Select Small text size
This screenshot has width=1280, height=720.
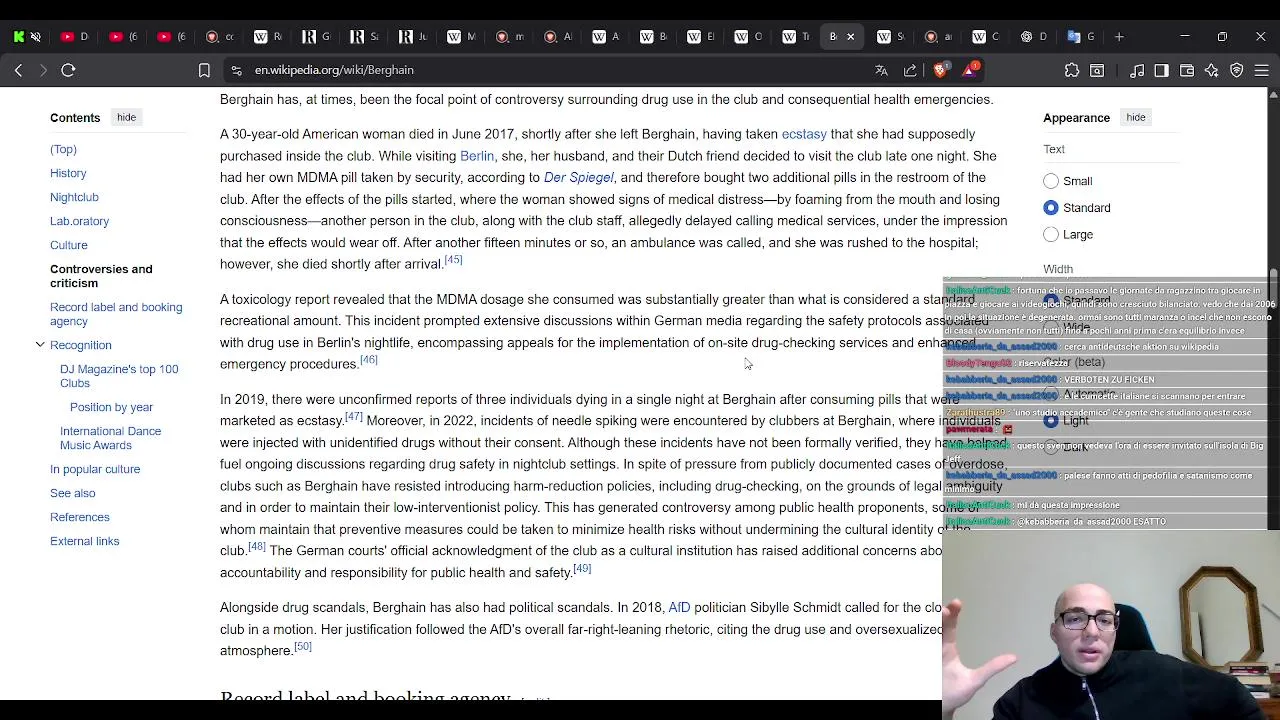click(x=1051, y=181)
